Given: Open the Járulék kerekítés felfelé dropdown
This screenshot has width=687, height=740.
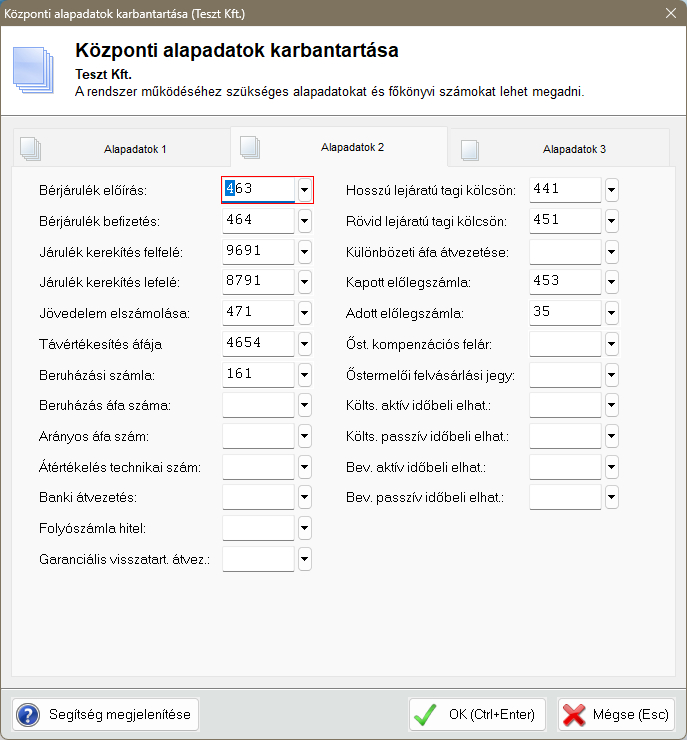Looking at the screenshot, I should tap(304, 252).
